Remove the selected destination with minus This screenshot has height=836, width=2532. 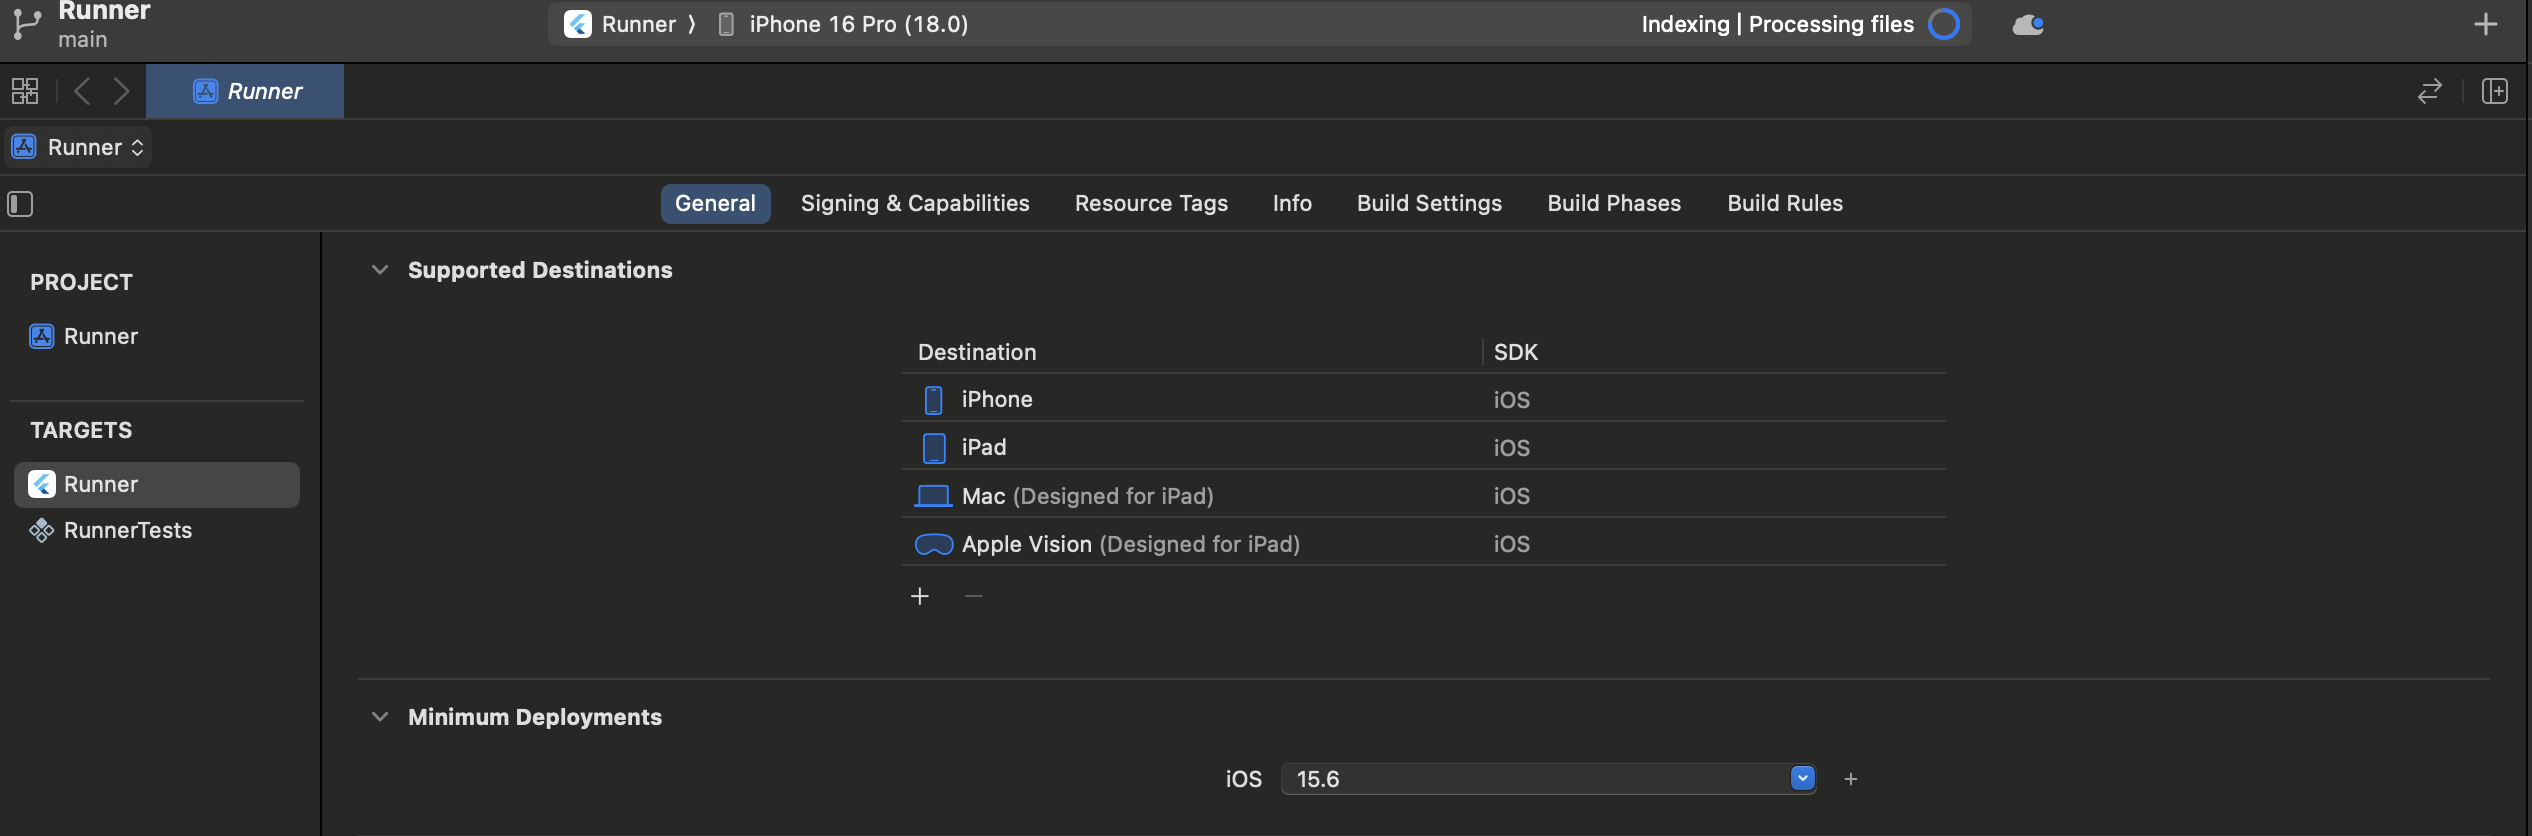tap(973, 596)
